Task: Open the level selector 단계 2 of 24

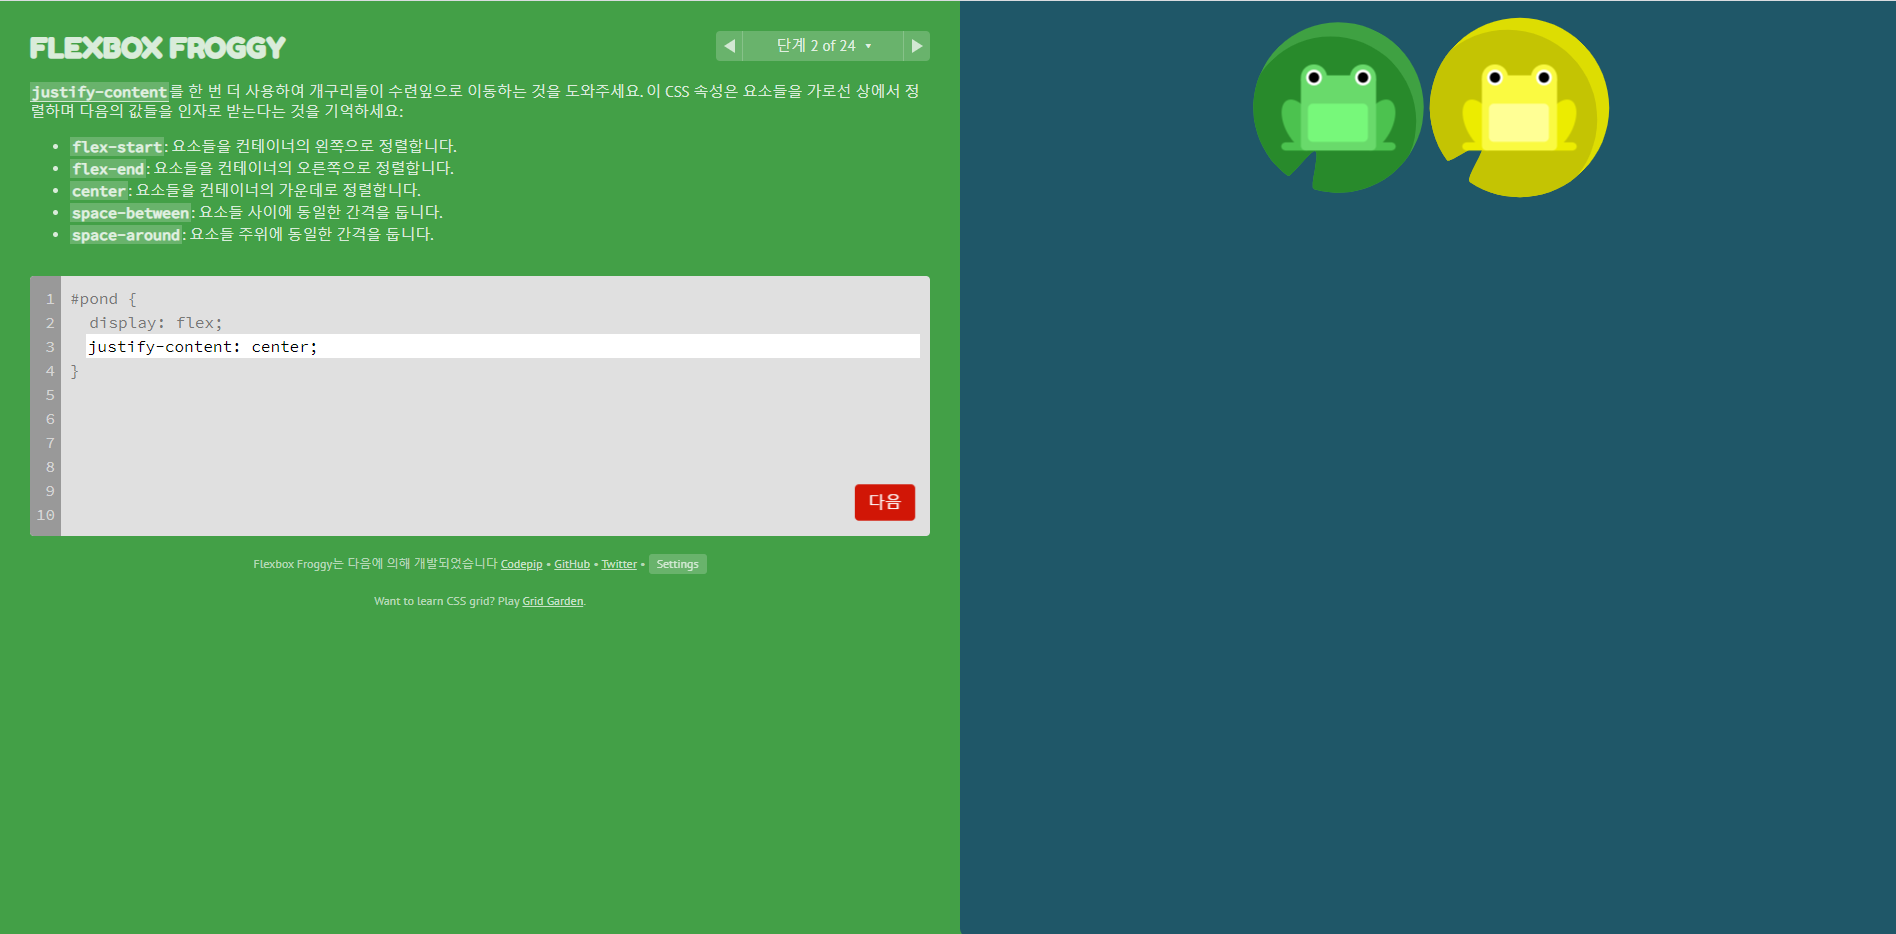Action: pyautogui.click(x=823, y=46)
